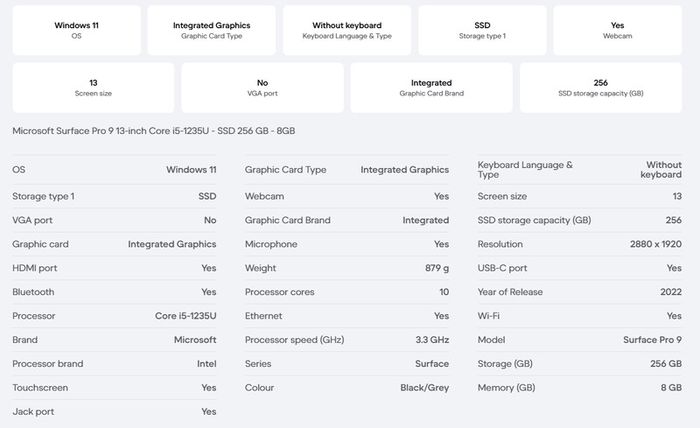Image resolution: width=700 pixels, height=428 pixels.
Task: Select the Year of Release 2022 row
Action: (x=579, y=292)
